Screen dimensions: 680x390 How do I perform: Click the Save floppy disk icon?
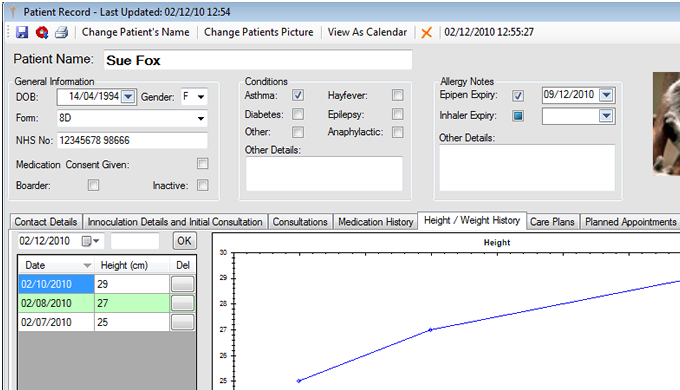pos(22,32)
